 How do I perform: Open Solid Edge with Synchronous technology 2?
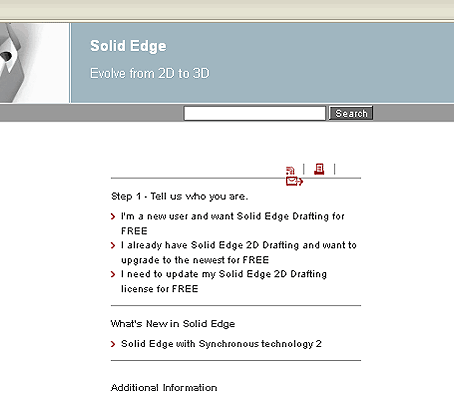pos(221,344)
